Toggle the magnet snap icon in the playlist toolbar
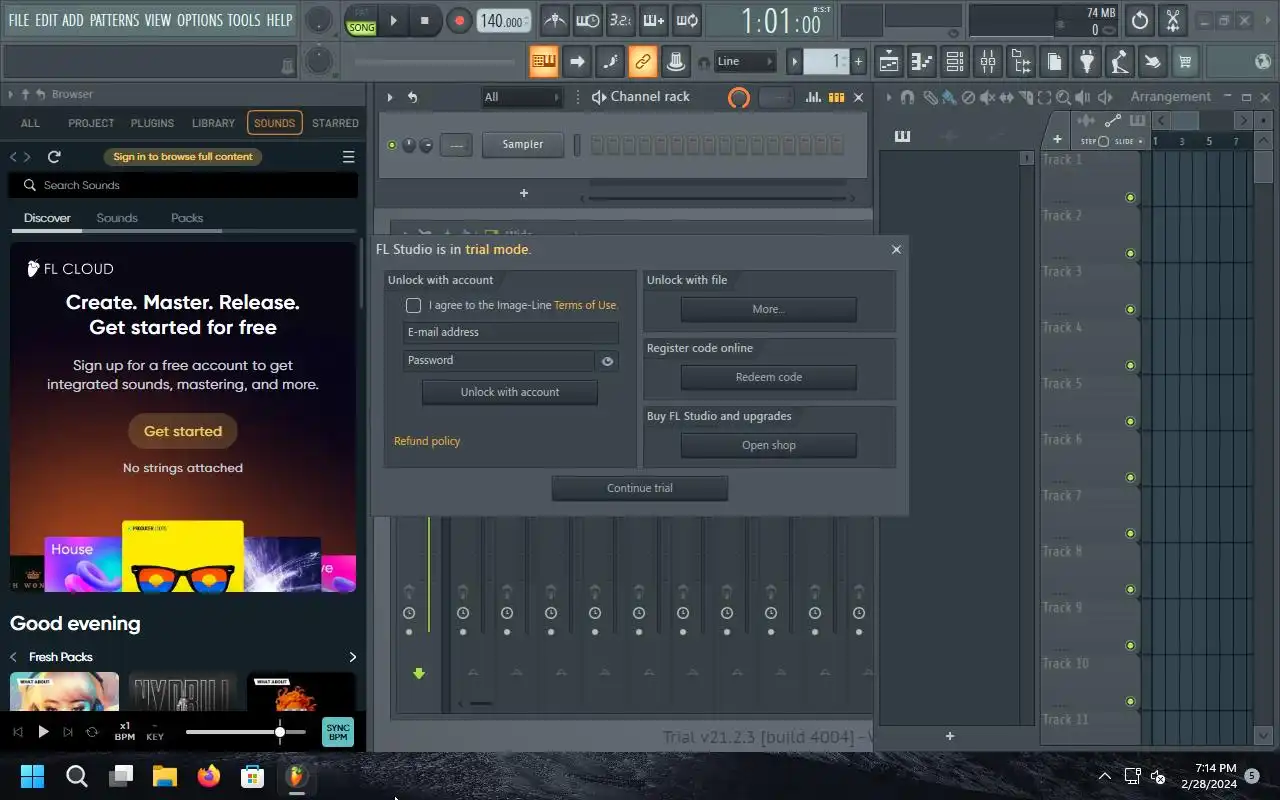The width and height of the screenshot is (1280, 800). pos(907,97)
